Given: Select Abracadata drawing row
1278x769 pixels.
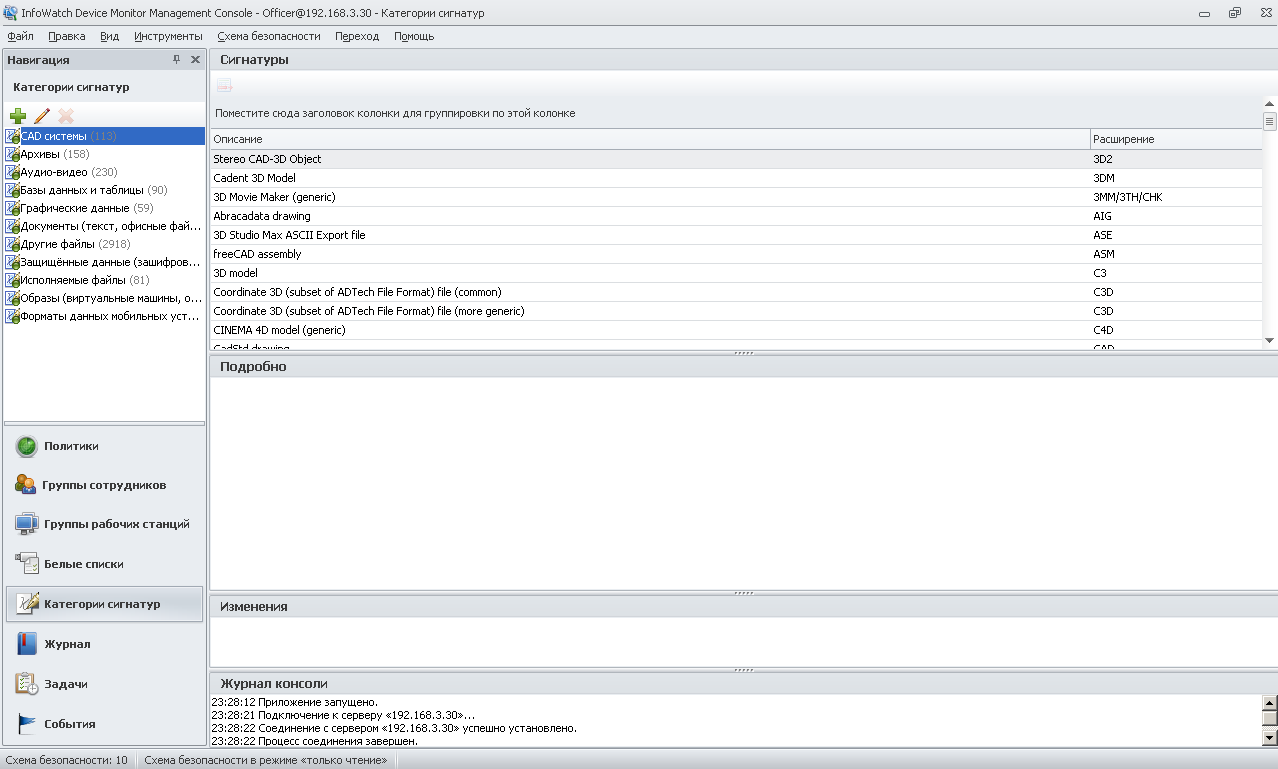Looking at the screenshot, I should [x=736, y=216].
